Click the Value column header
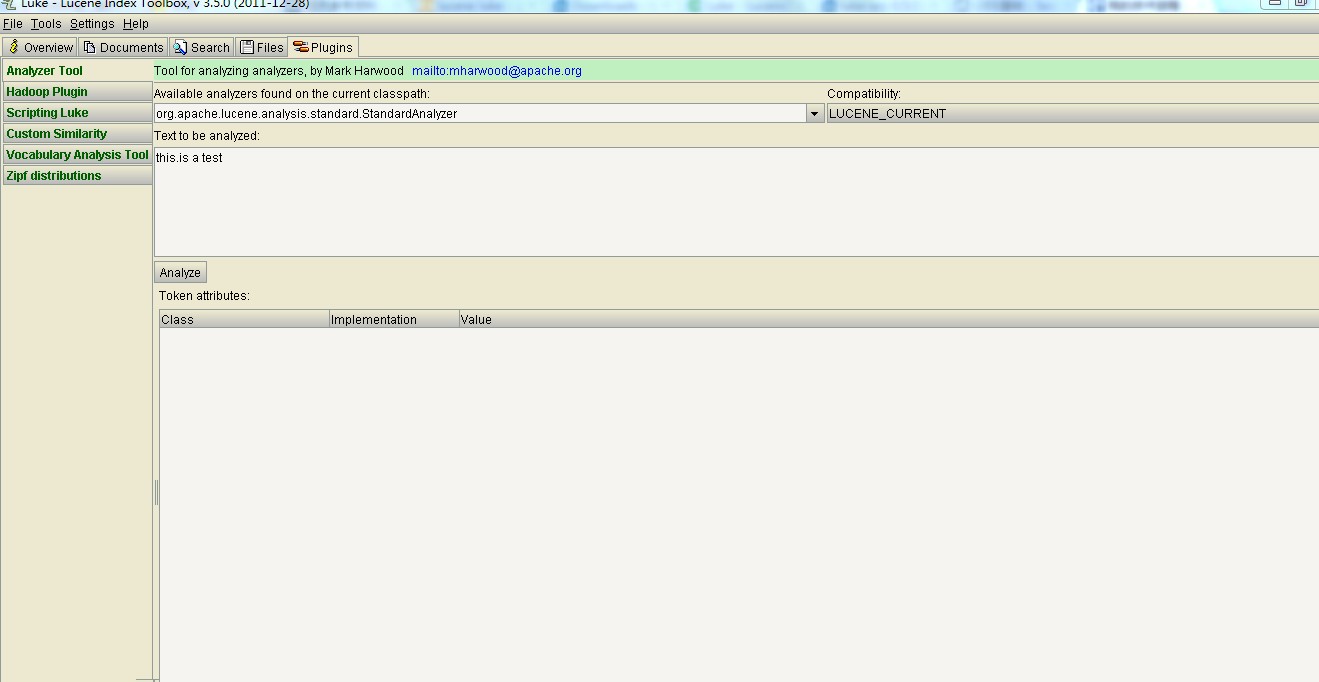The image size is (1319, 682). click(x=889, y=320)
